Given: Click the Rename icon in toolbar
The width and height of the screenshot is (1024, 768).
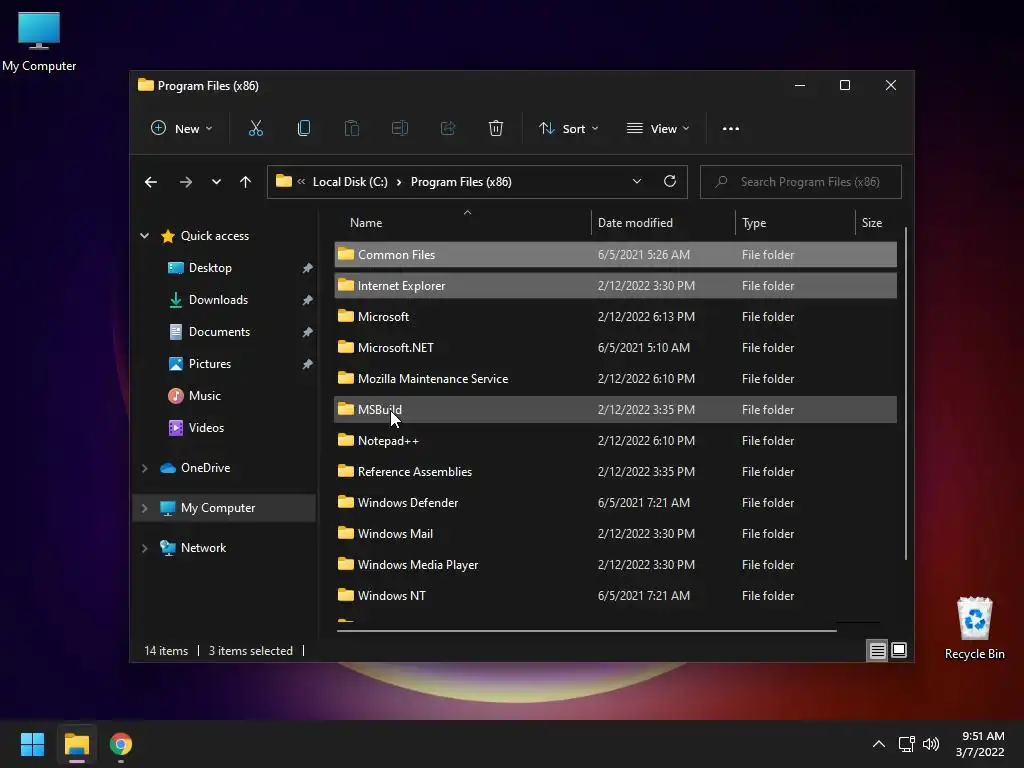Looking at the screenshot, I should 400,129.
